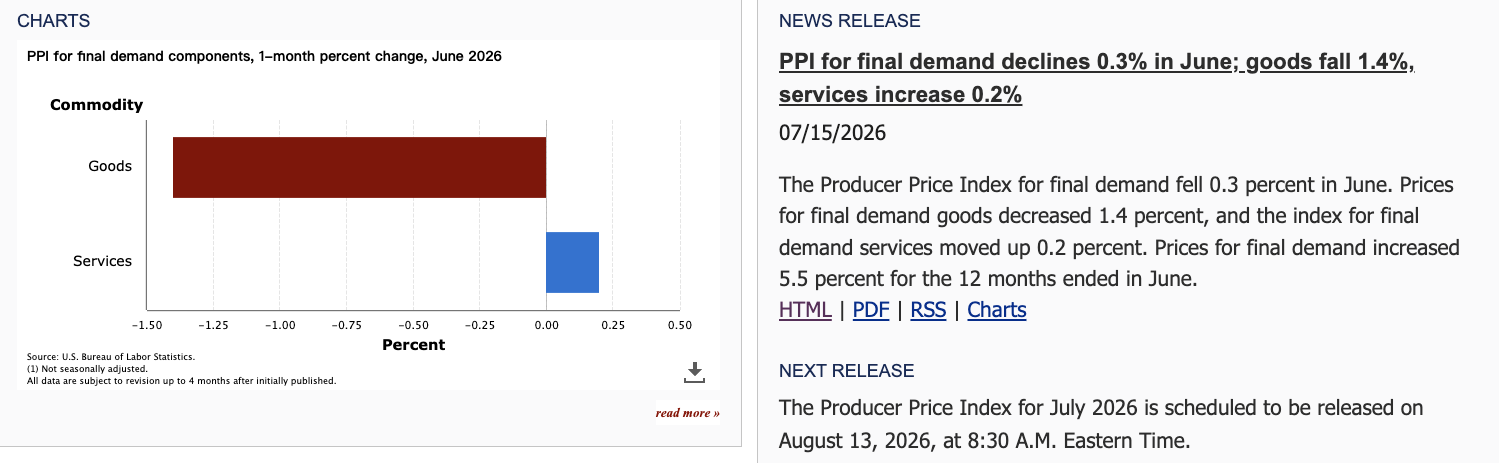Click the Percent axis title
The width and height of the screenshot is (1499, 463).
pyautogui.click(x=414, y=345)
